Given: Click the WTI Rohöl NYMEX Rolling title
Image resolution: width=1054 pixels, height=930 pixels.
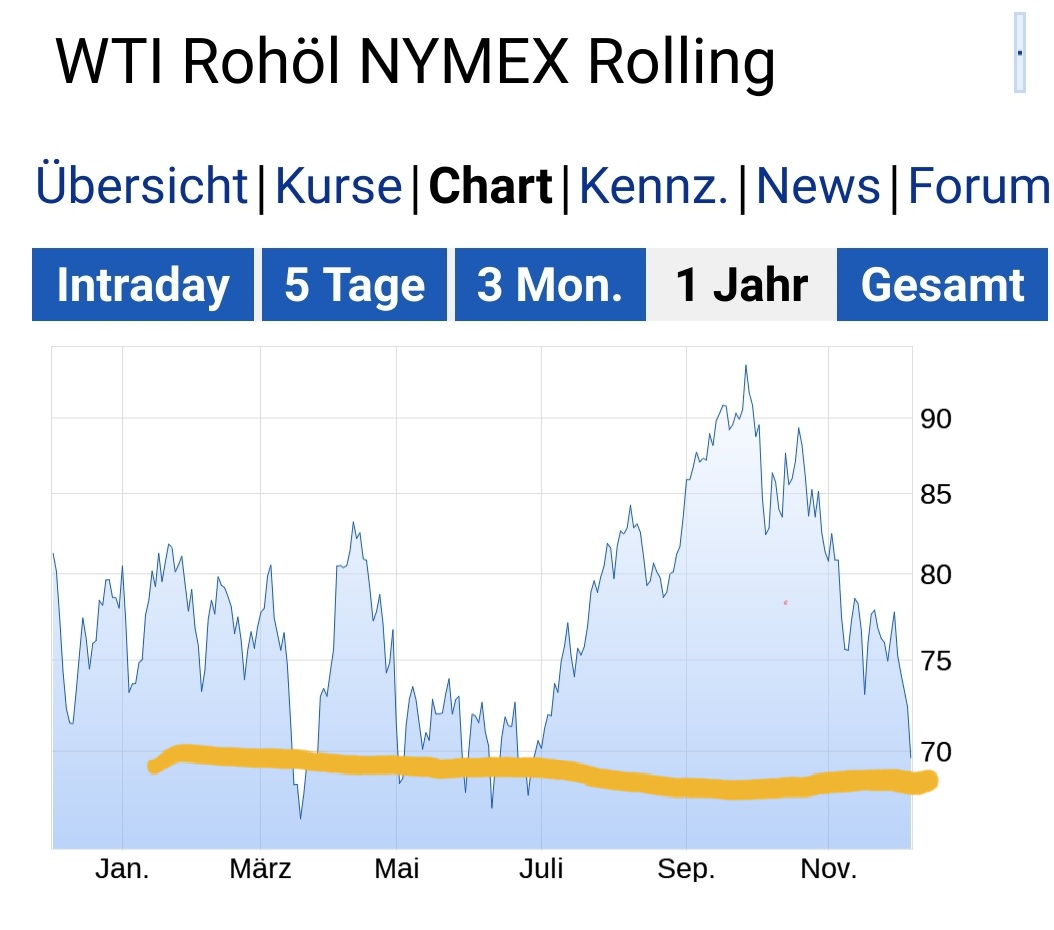Looking at the screenshot, I should point(415,62).
